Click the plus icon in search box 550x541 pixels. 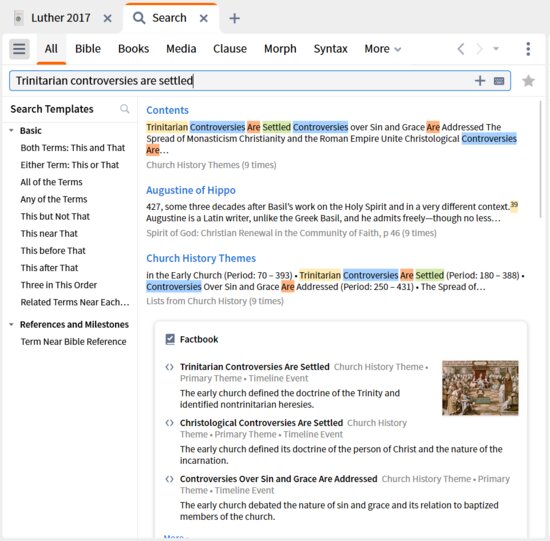coord(480,81)
